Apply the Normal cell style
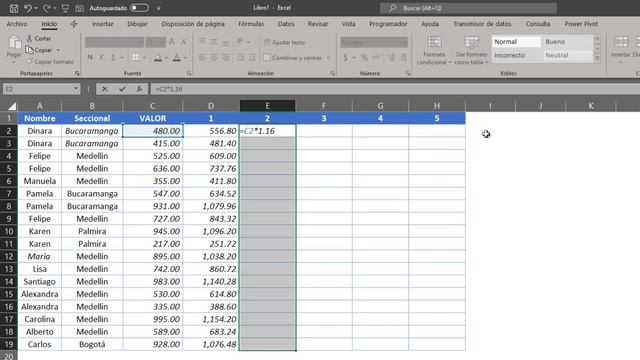The image size is (640, 360). (516, 42)
